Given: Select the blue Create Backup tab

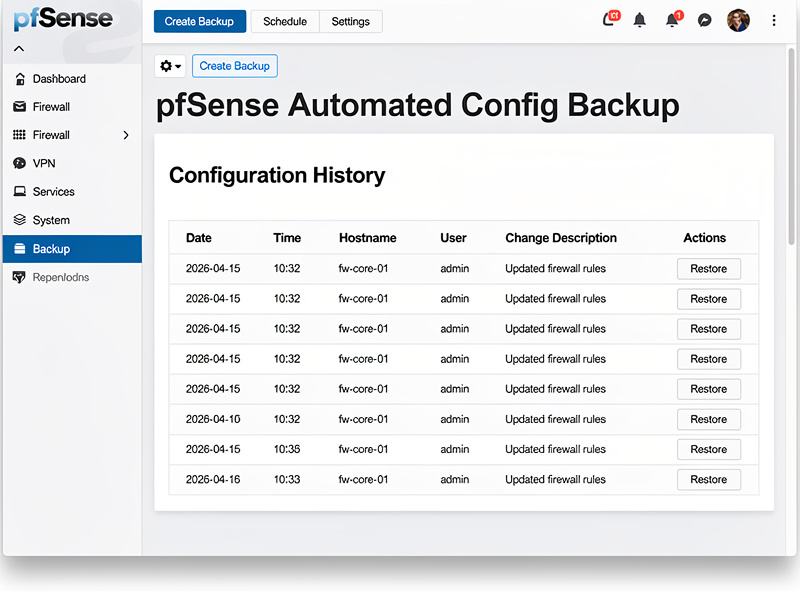Looking at the screenshot, I should pyautogui.click(x=199, y=21).
